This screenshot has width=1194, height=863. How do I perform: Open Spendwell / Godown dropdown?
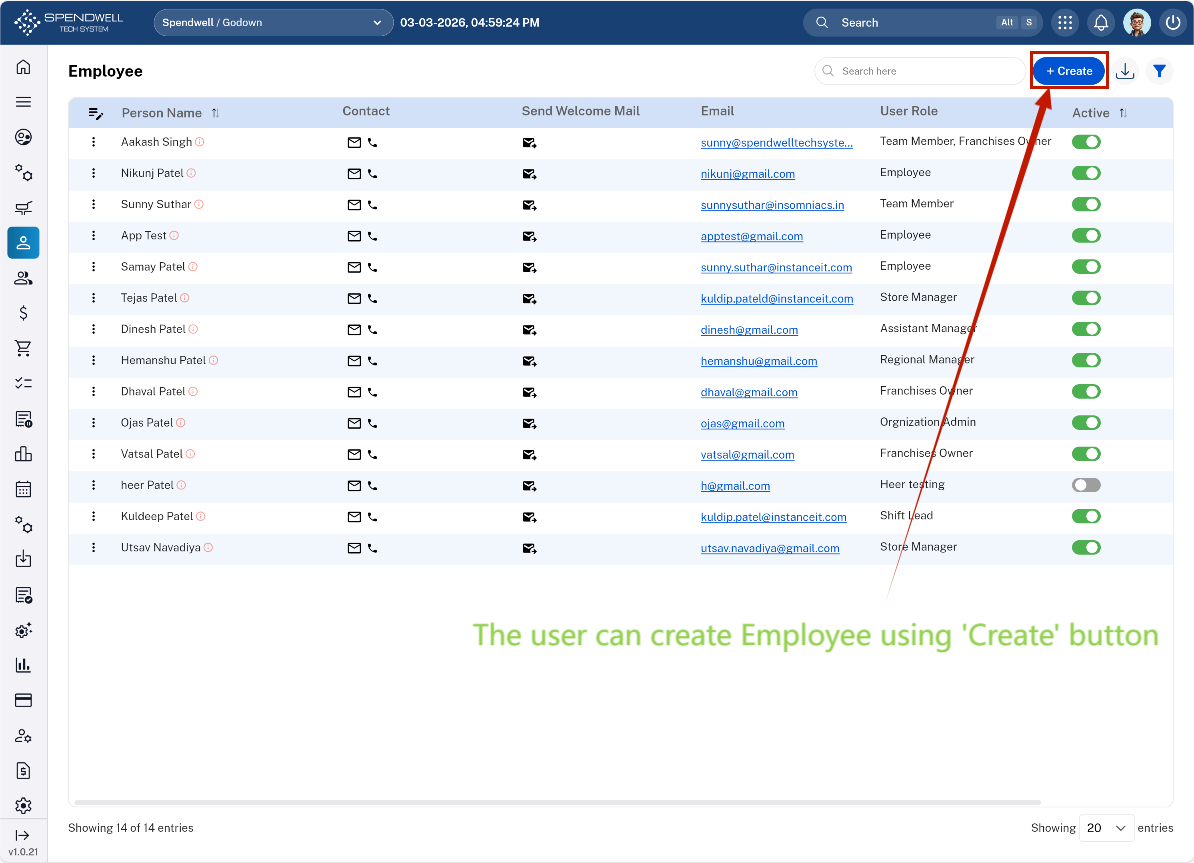point(273,23)
